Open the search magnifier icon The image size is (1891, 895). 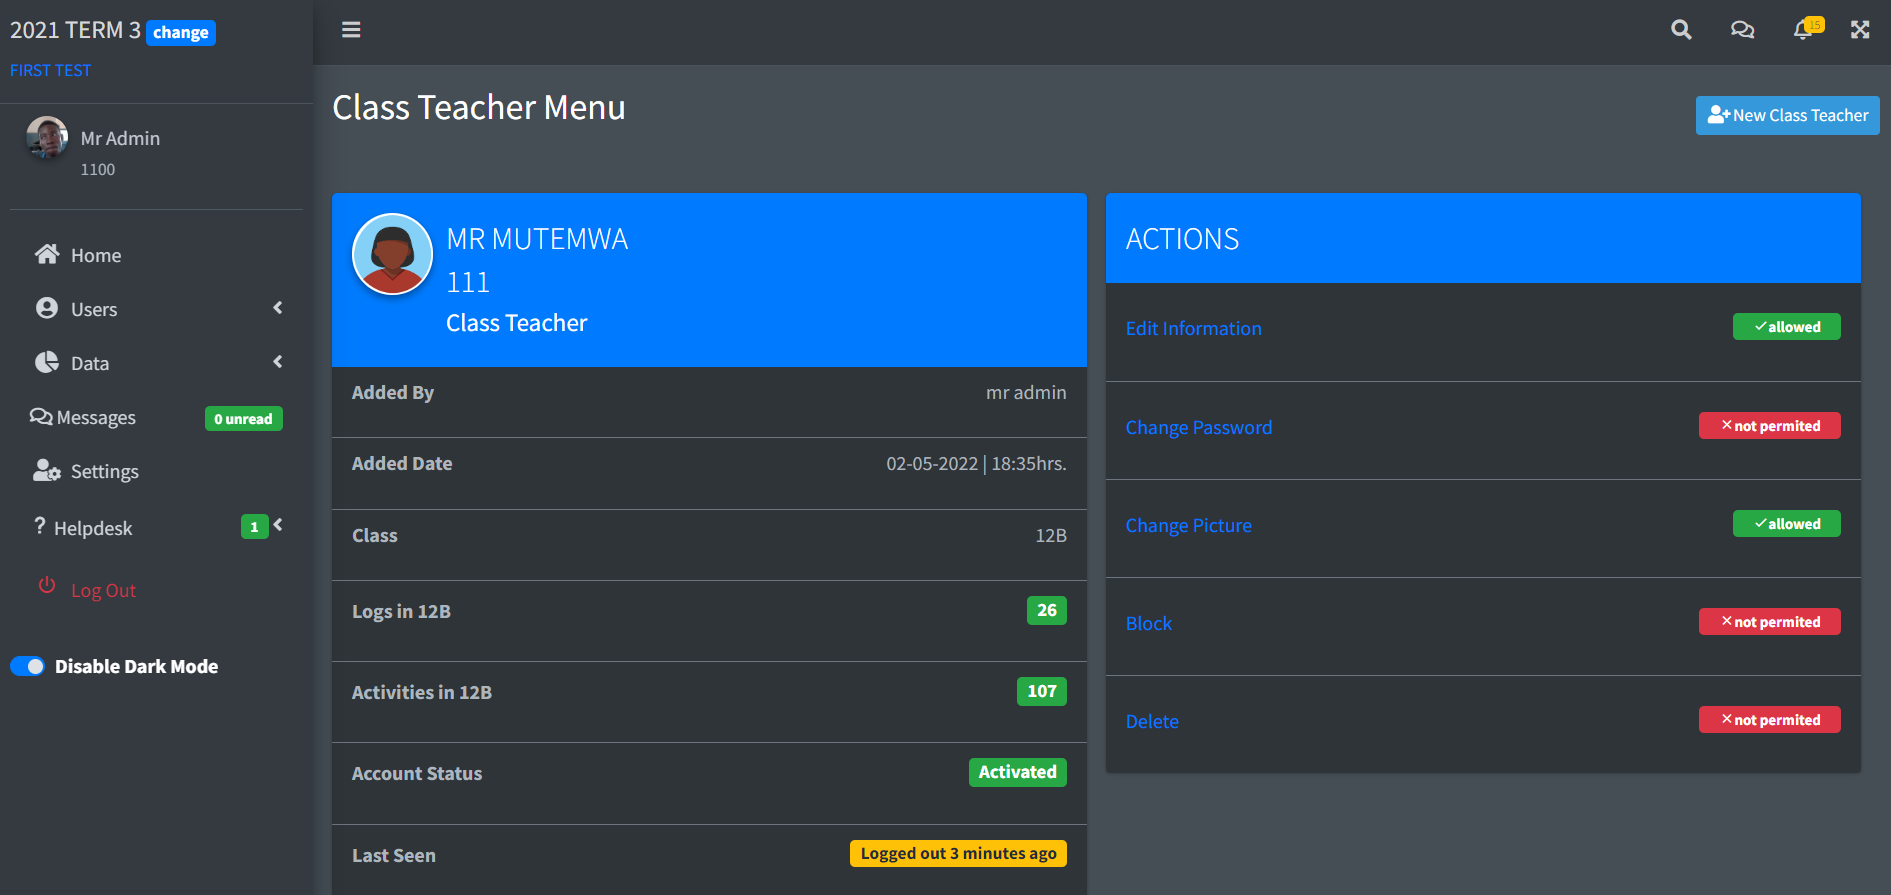[x=1681, y=30]
